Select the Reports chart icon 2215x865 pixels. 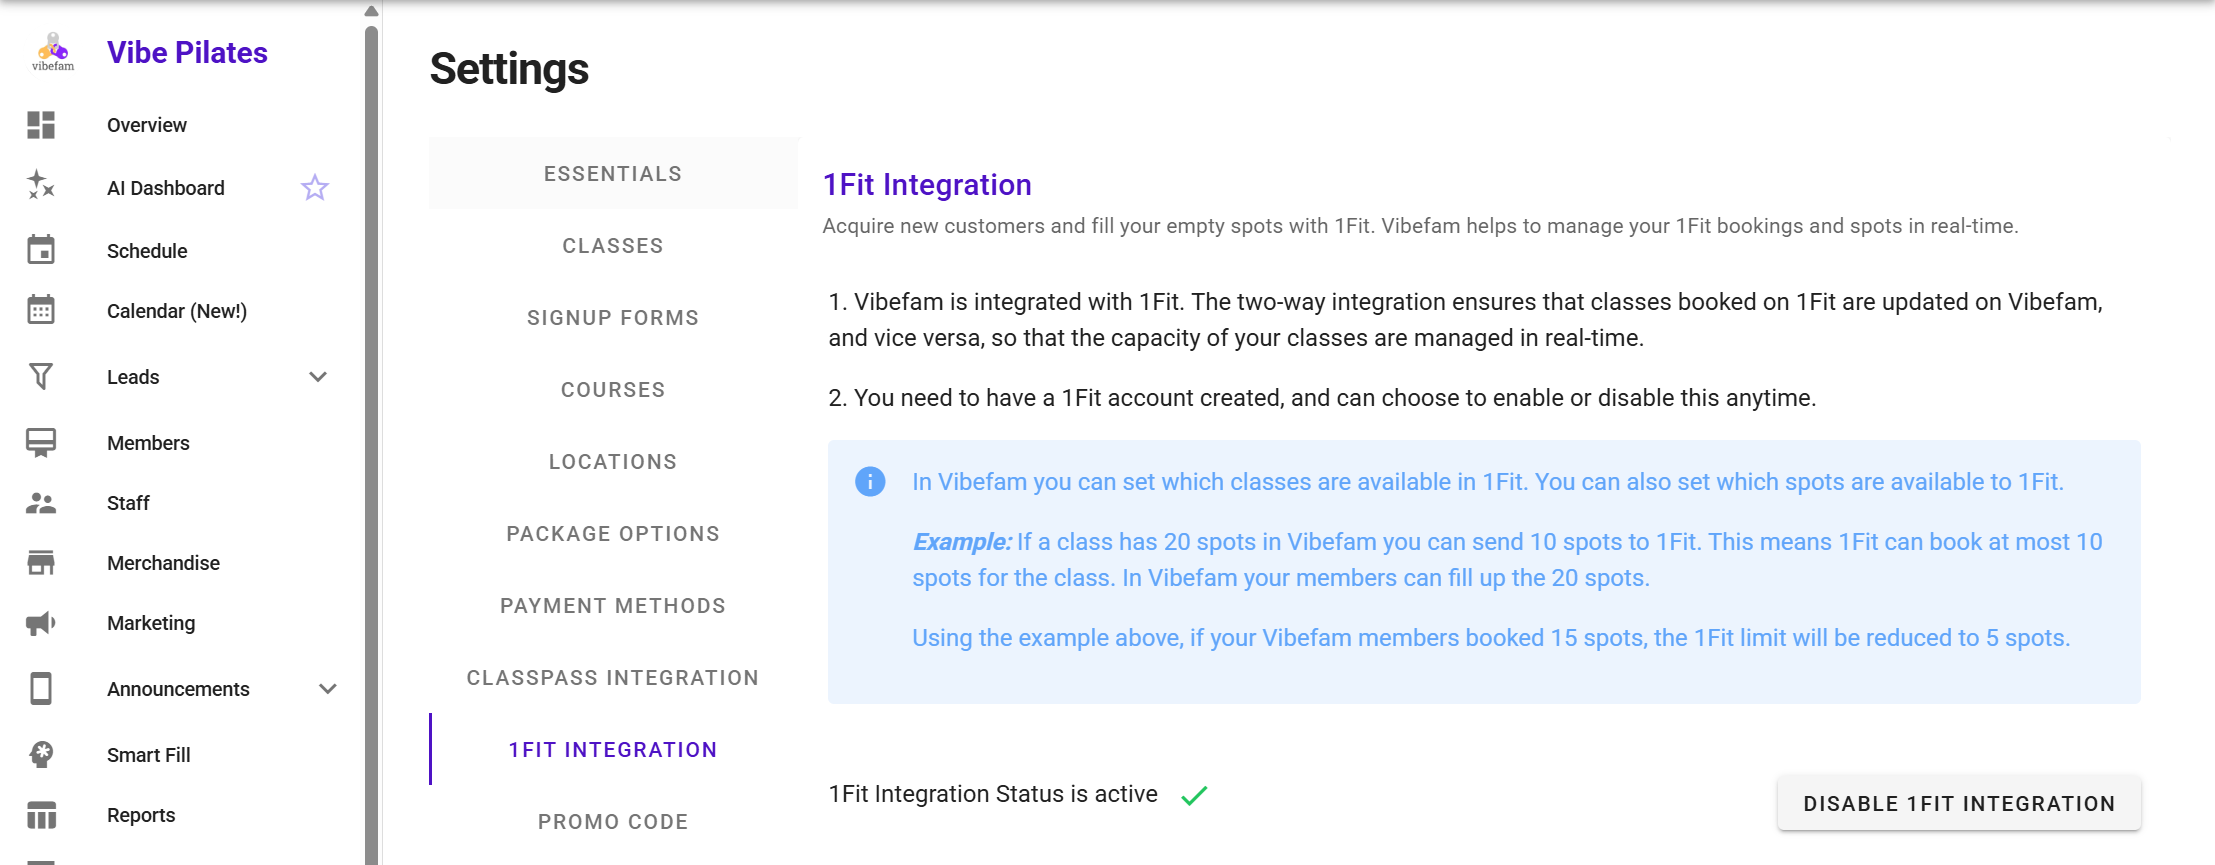(41, 814)
